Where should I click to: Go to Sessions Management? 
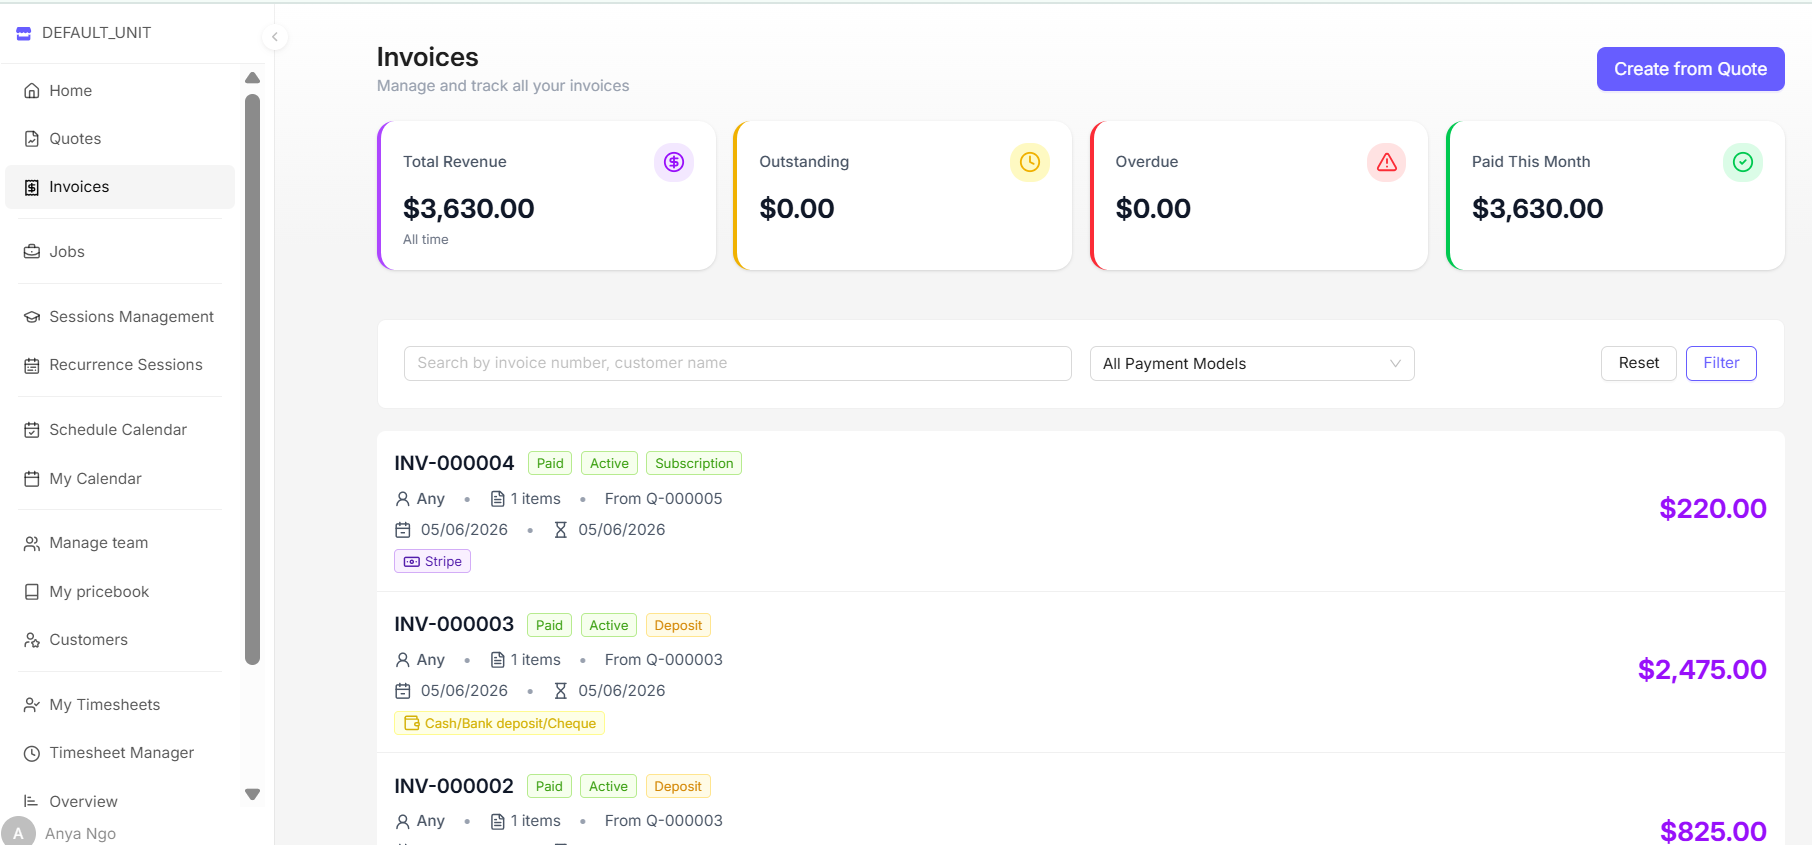[x=120, y=317]
